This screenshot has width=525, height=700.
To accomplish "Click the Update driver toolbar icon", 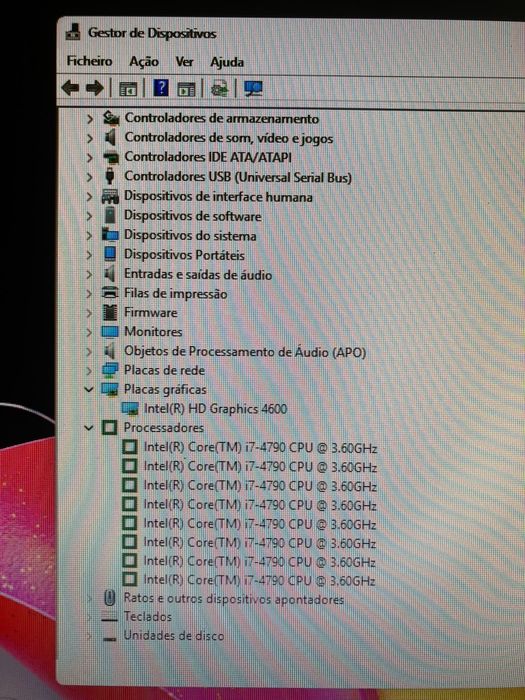I will coord(220,88).
